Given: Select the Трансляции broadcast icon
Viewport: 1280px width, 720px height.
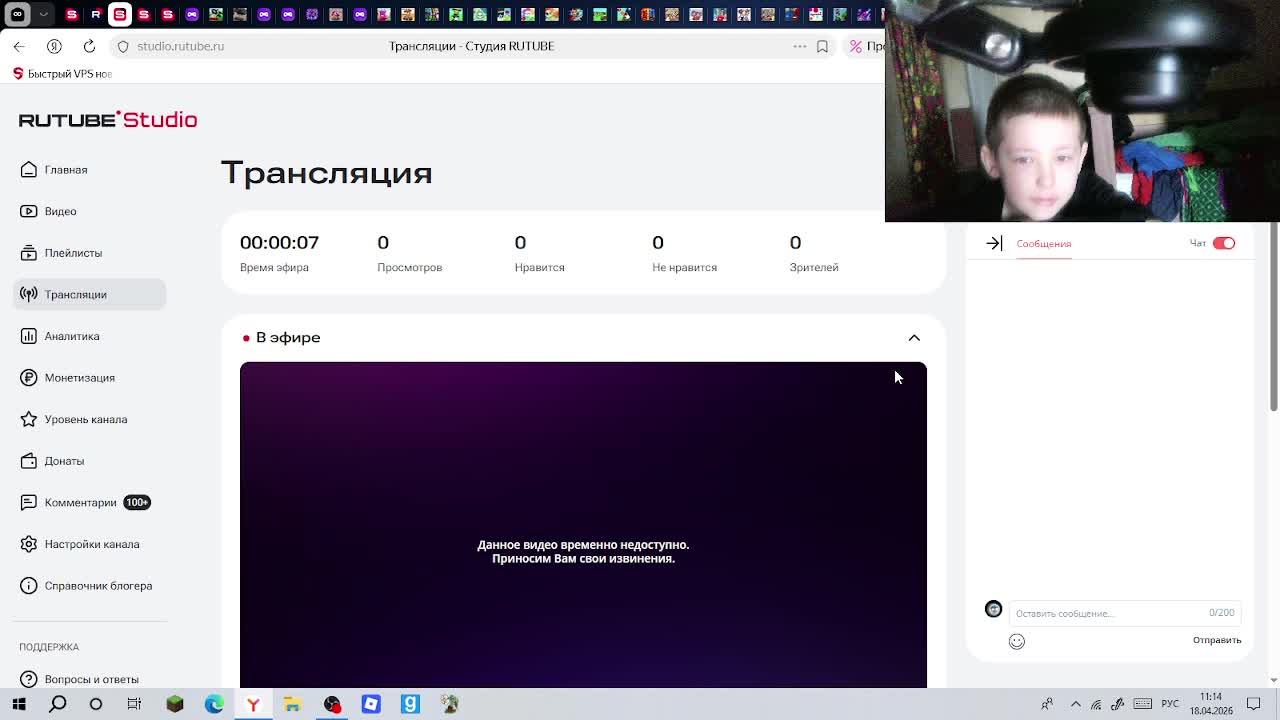Looking at the screenshot, I should pos(29,294).
